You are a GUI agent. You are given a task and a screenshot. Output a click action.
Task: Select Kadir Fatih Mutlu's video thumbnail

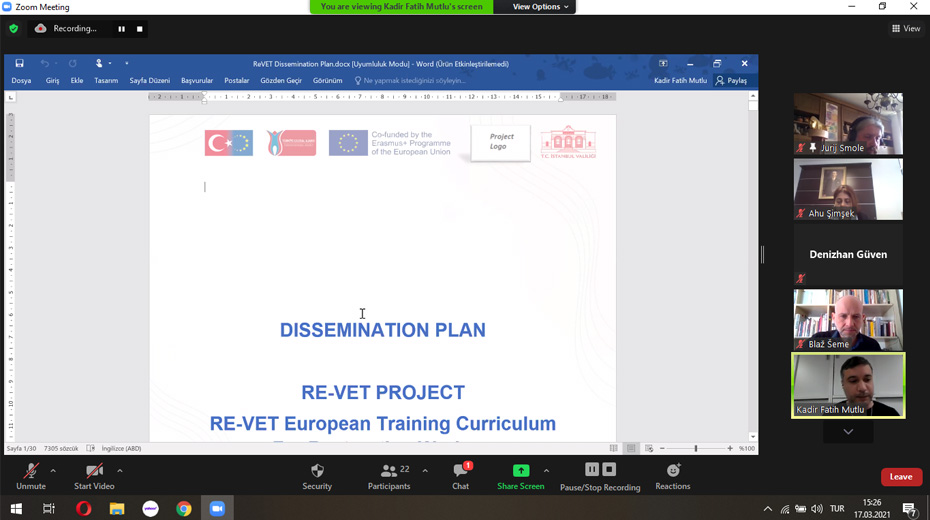848,385
